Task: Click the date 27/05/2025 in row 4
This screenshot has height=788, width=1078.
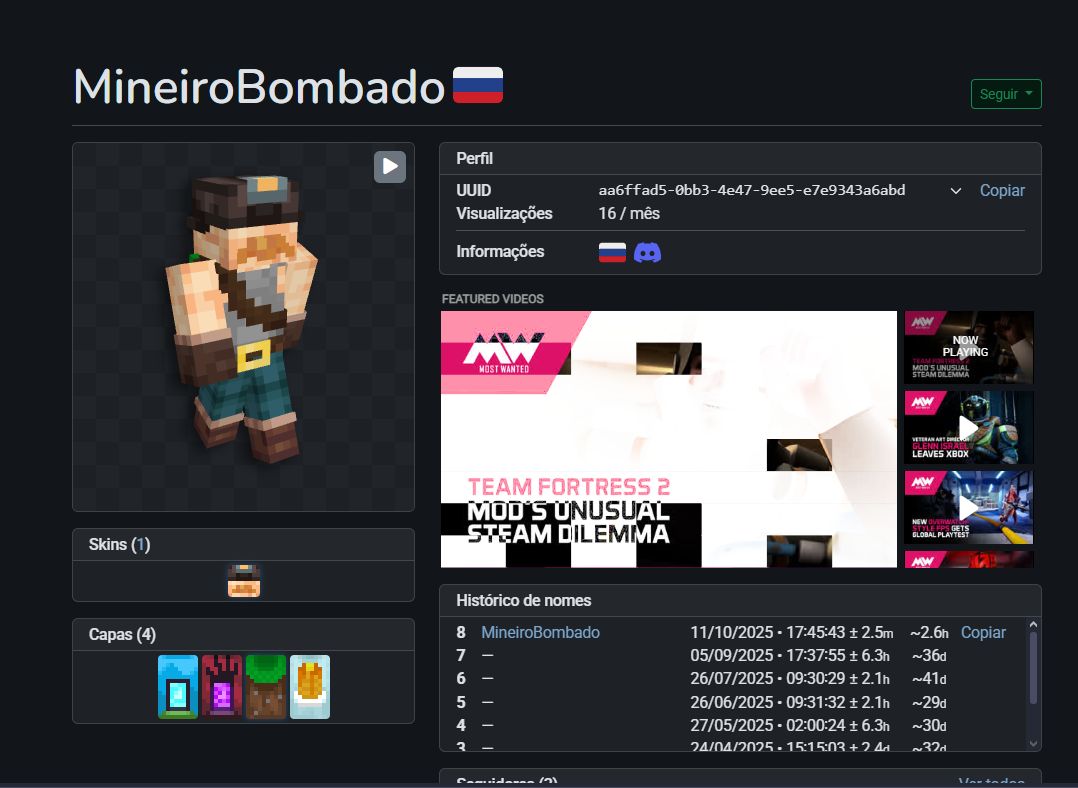Action: click(x=732, y=725)
